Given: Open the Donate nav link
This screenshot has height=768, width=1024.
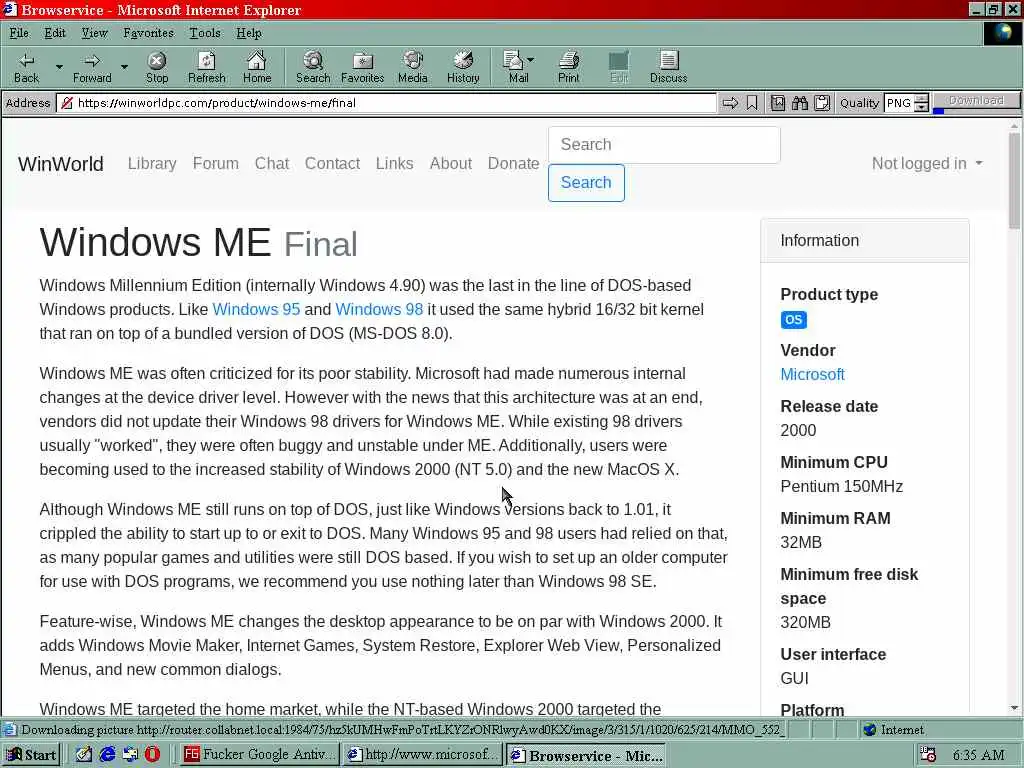Looking at the screenshot, I should (513, 163).
